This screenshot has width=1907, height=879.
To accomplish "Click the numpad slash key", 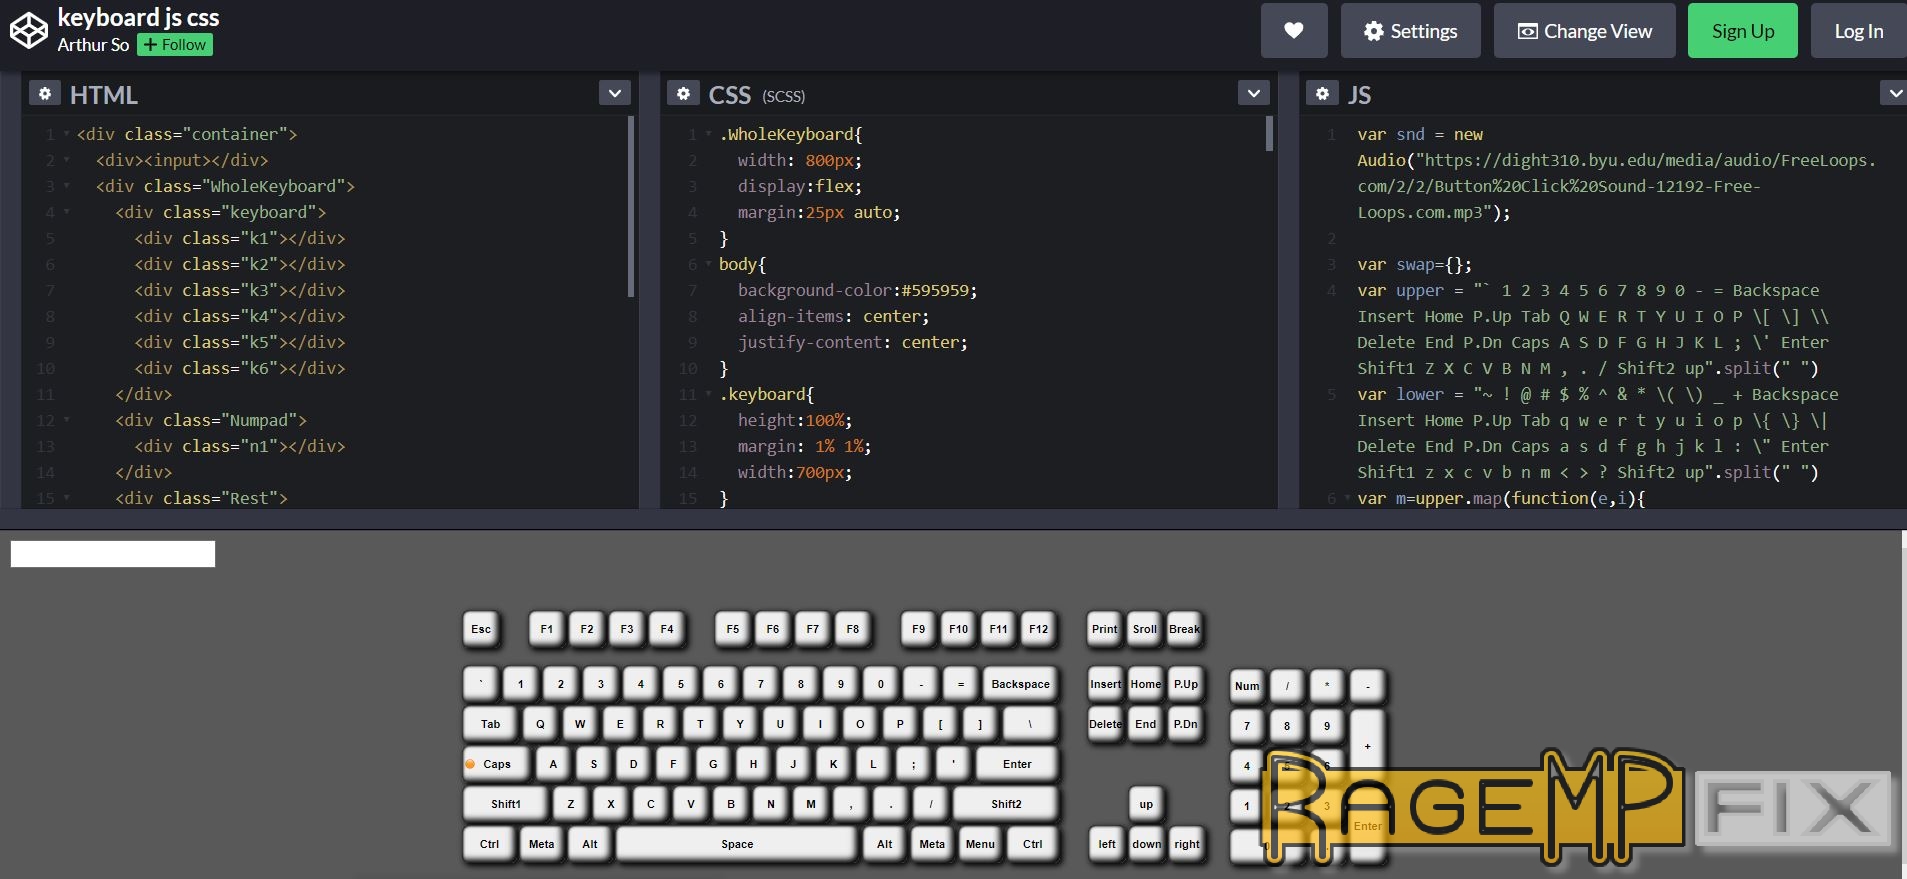I will coord(1287,686).
